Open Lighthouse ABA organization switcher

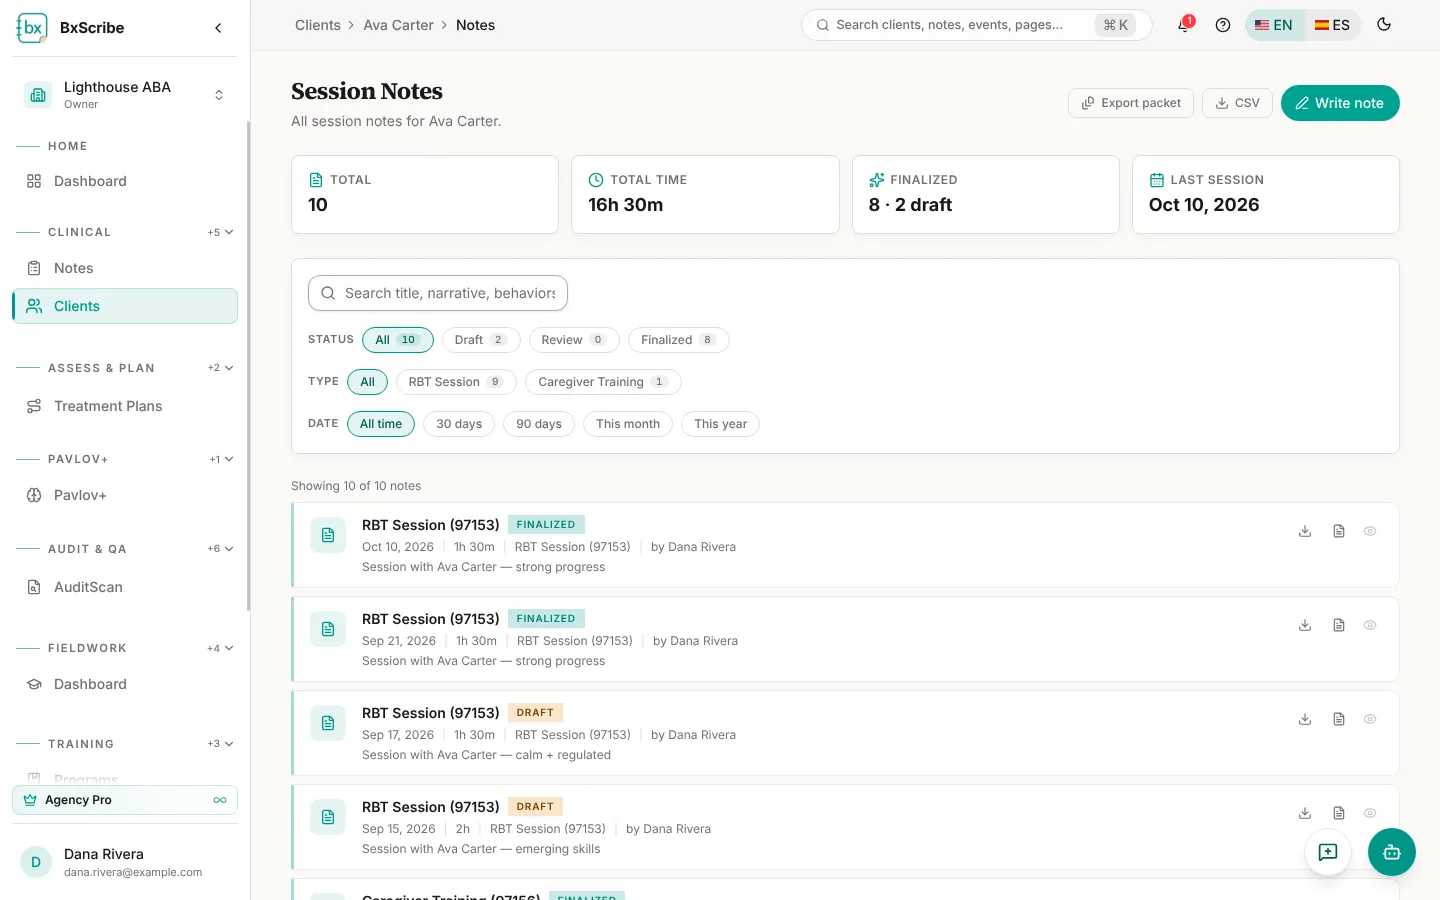125,95
